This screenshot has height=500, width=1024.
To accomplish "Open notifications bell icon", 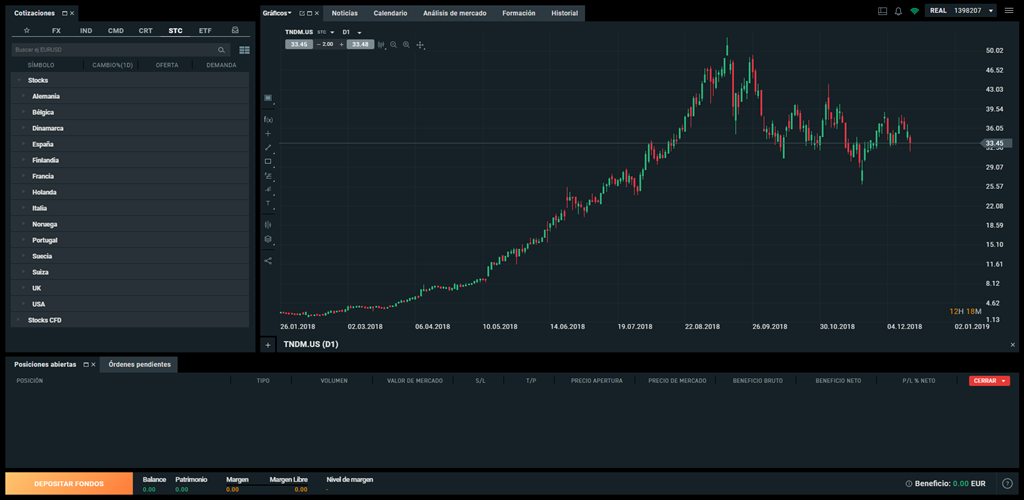I will tap(898, 11).
